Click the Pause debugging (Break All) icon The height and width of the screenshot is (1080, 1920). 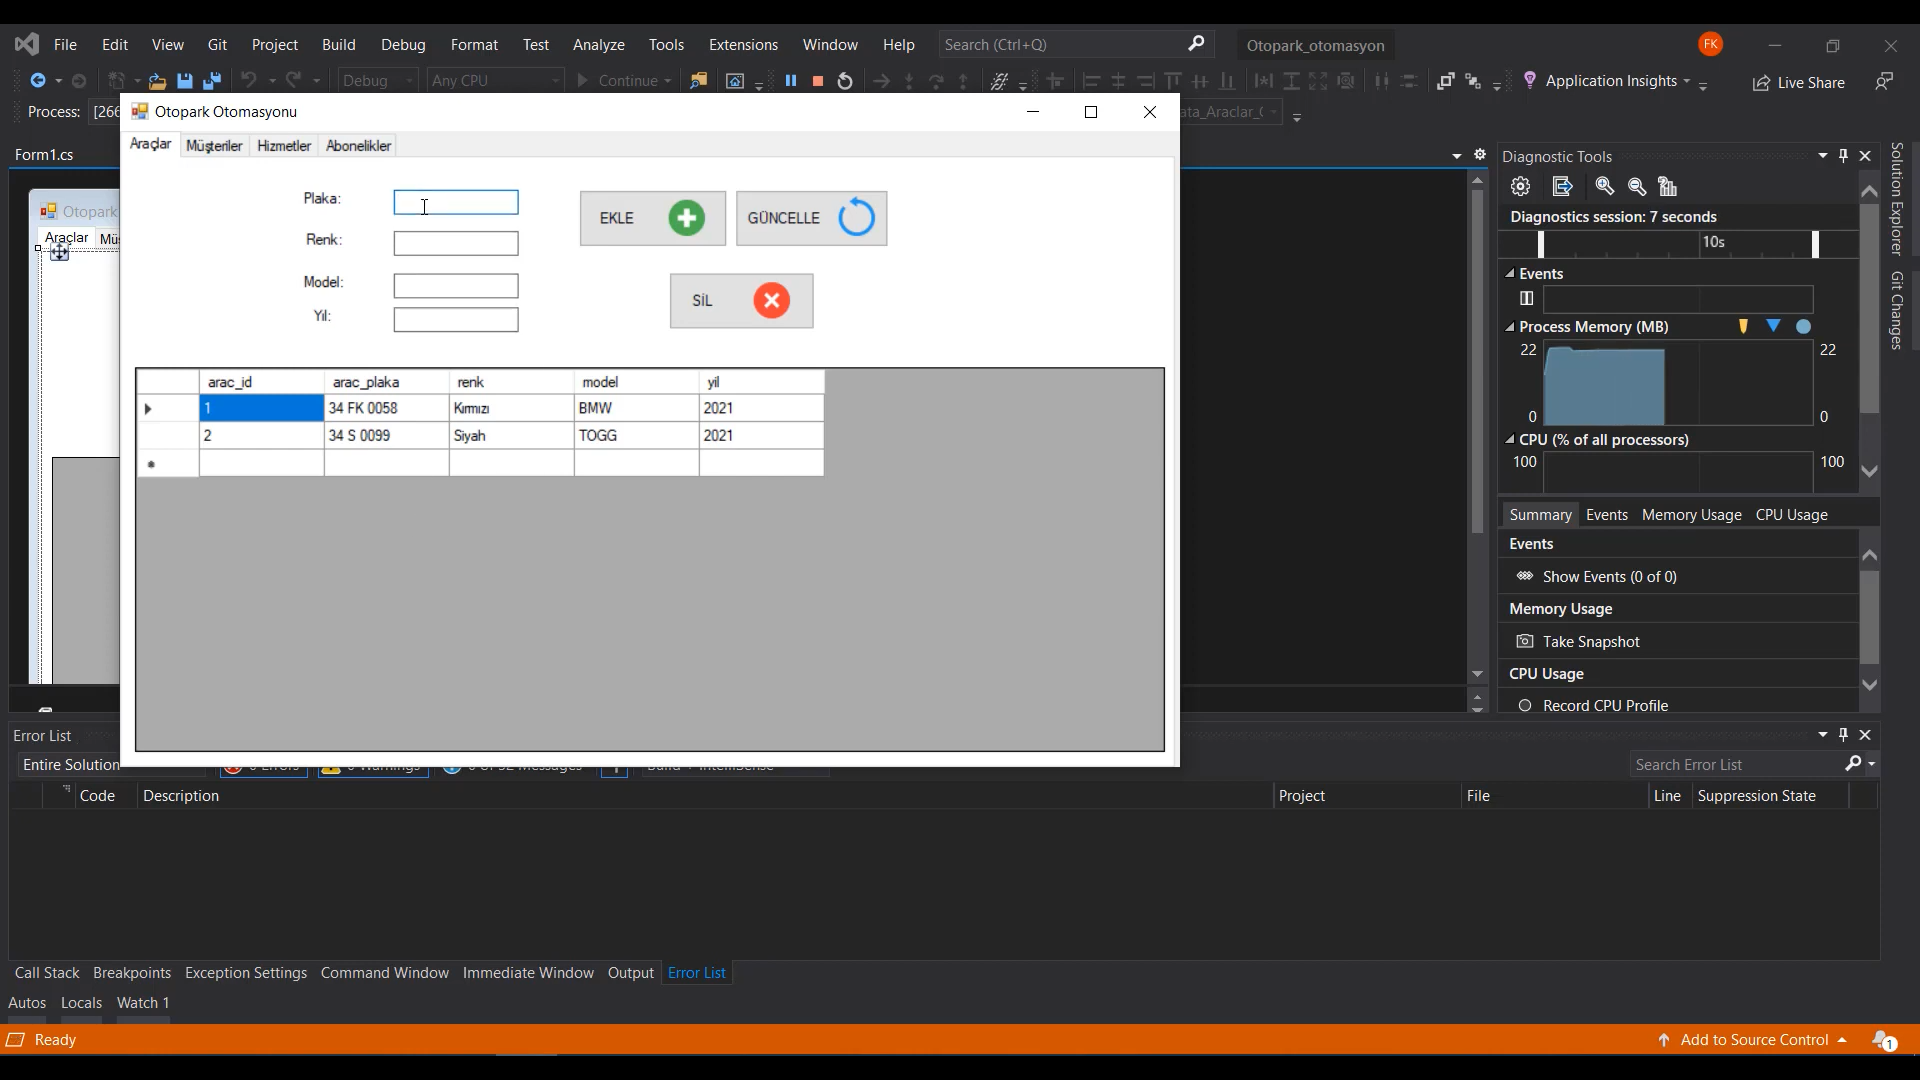(x=791, y=81)
